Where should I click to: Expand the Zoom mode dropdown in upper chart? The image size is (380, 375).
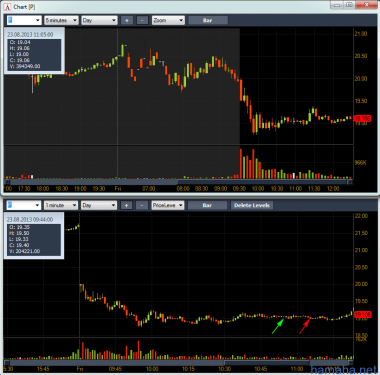168,20
